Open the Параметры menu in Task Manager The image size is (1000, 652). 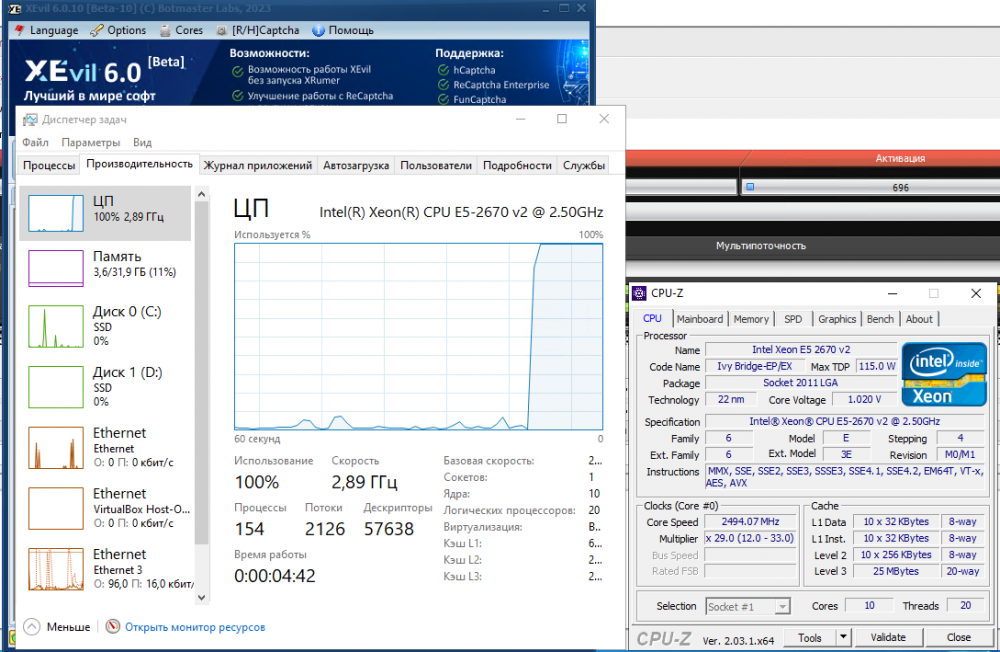tap(91, 142)
